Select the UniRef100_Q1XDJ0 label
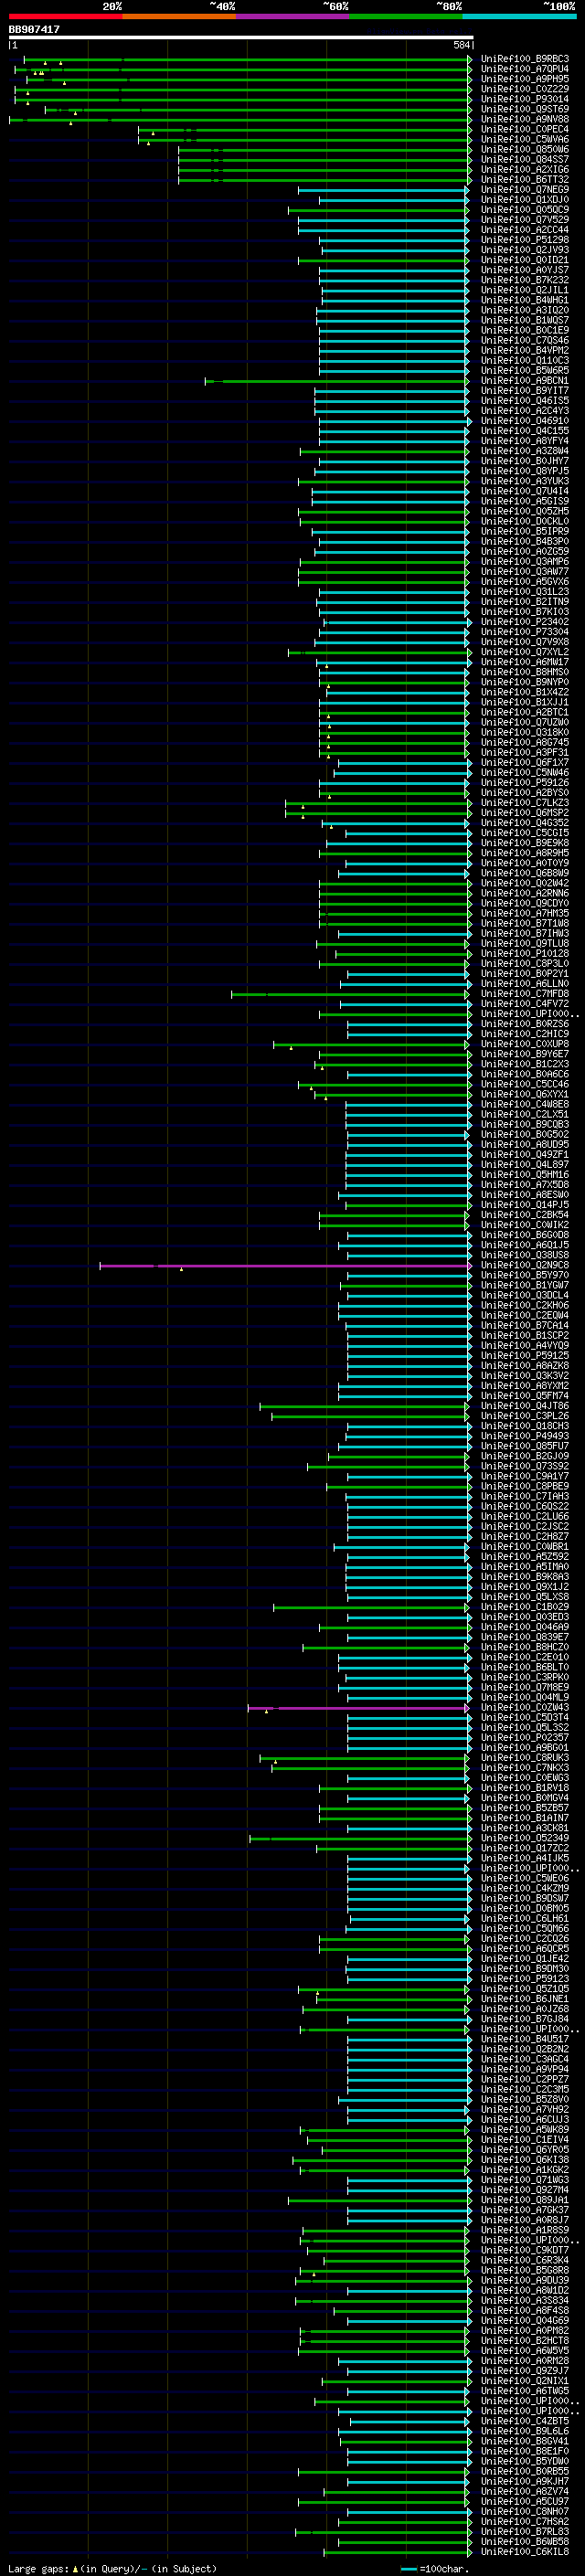The width and height of the screenshot is (585, 2576). [x=525, y=200]
